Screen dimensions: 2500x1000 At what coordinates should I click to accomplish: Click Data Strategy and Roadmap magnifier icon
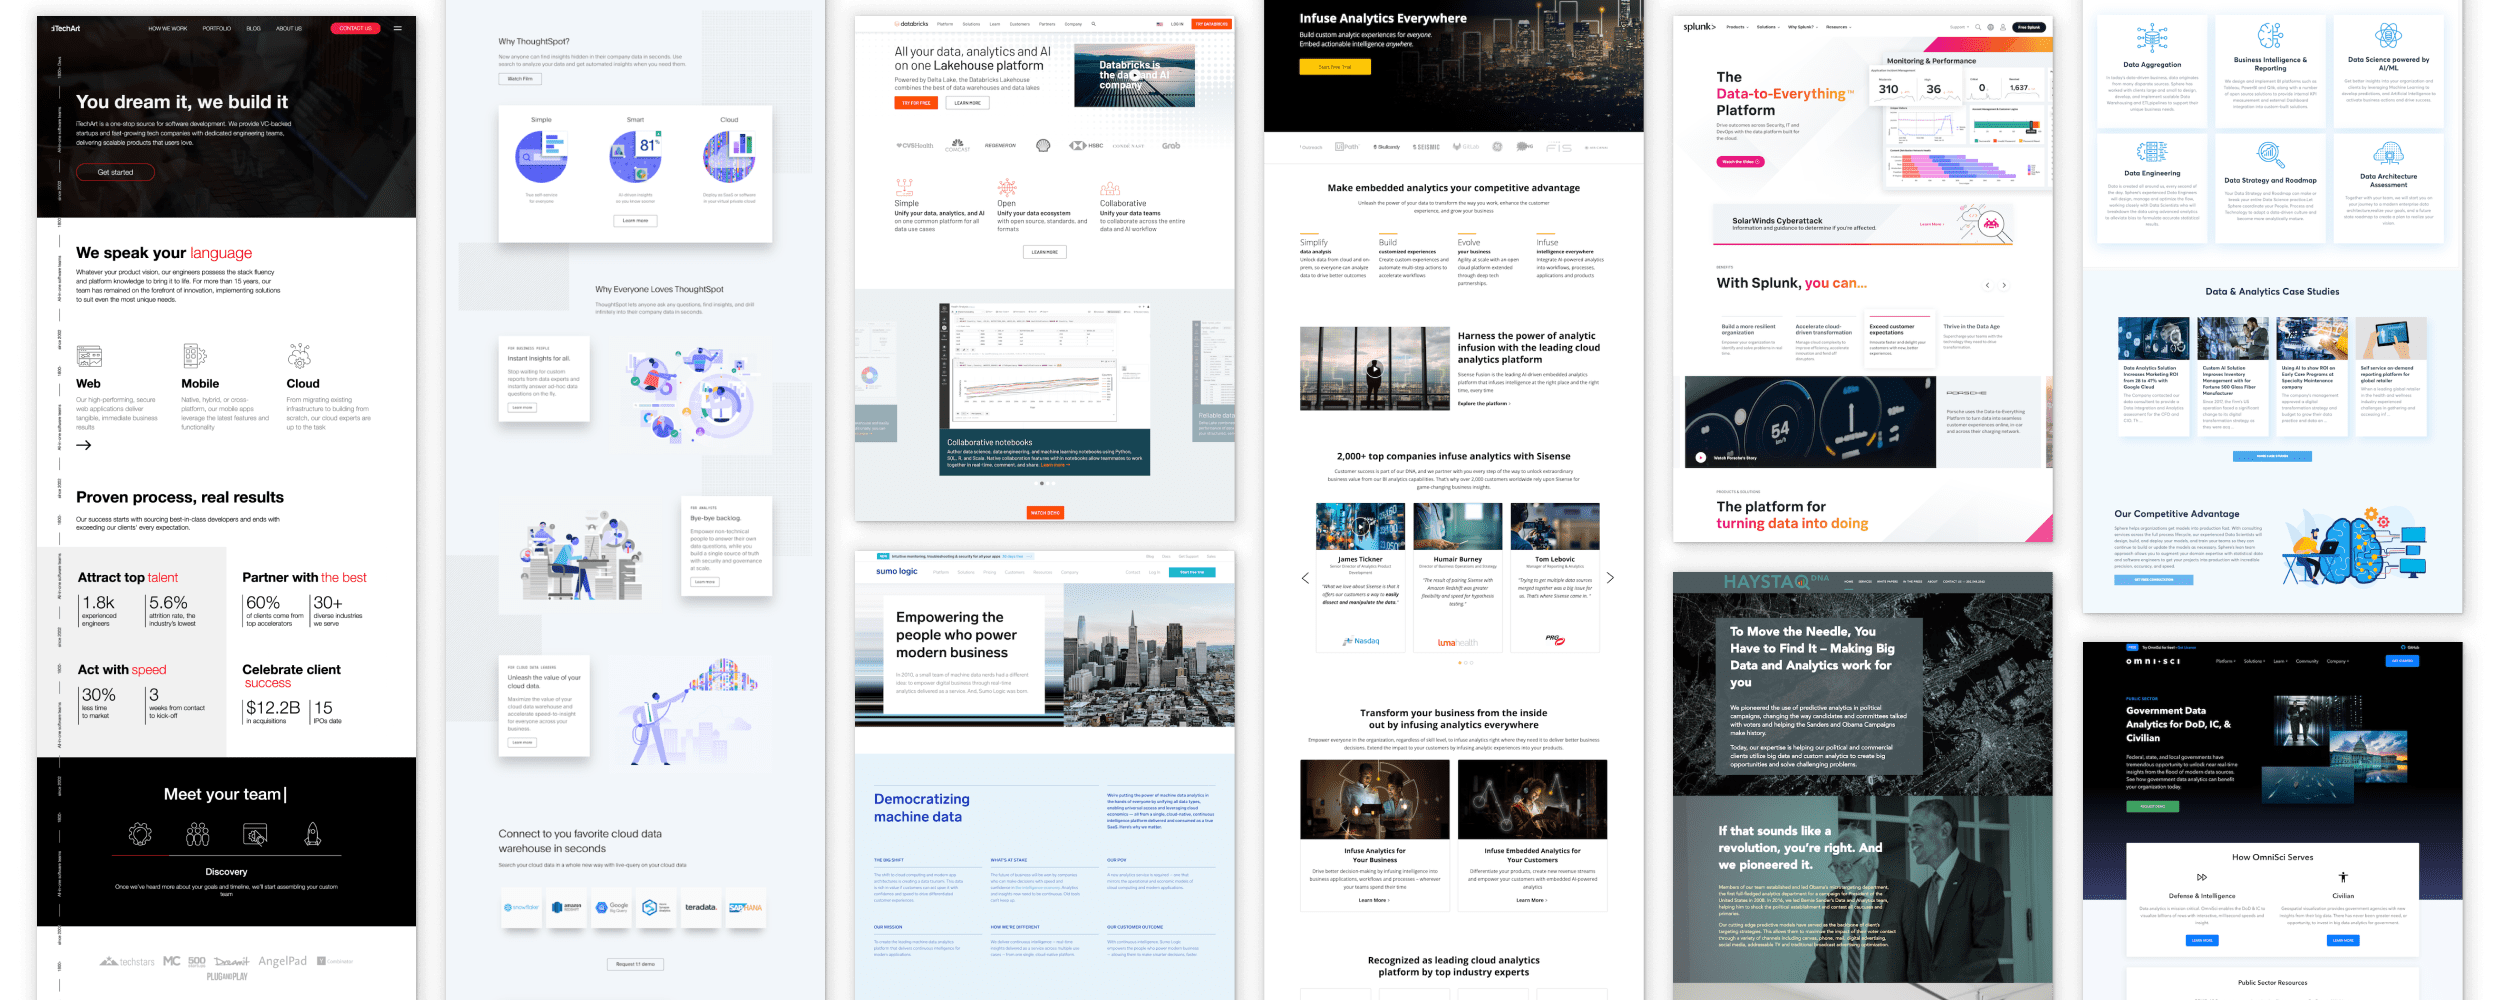[2270, 155]
